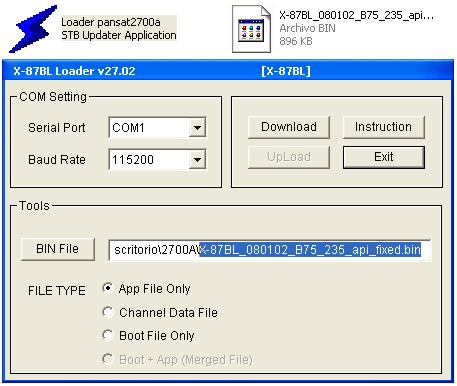457x386 pixels.
Task: Browse using the BIN File button
Action: pyautogui.click(x=57, y=249)
